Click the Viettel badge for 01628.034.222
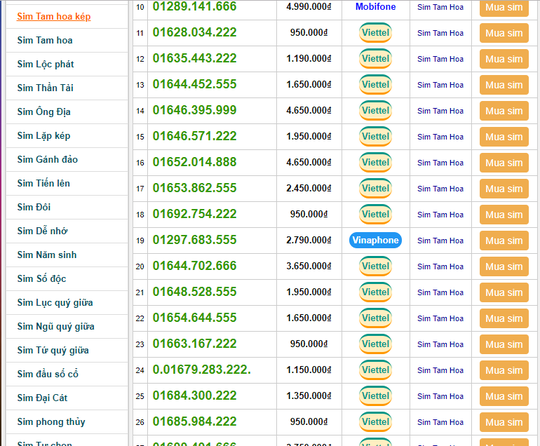The width and height of the screenshot is (540, 446). pos(375,33)
